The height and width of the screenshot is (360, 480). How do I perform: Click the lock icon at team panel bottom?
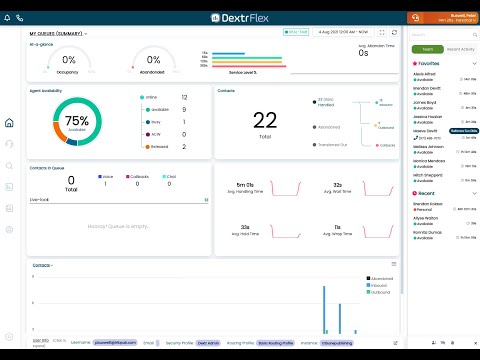point(453,343)
